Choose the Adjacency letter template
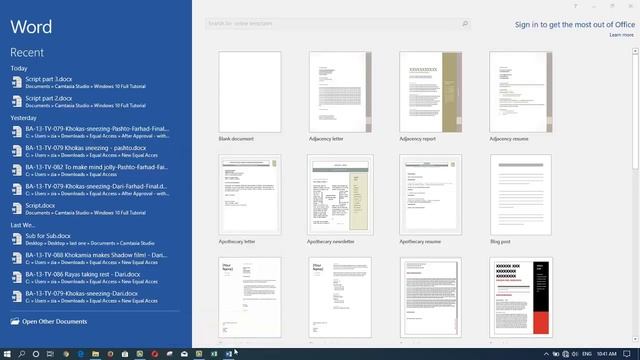 click(x=340, y=96)
